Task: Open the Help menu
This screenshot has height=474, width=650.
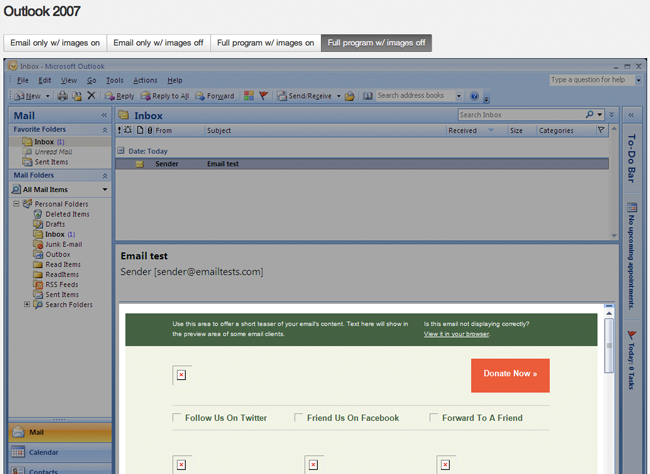Action: pos(175,80)
